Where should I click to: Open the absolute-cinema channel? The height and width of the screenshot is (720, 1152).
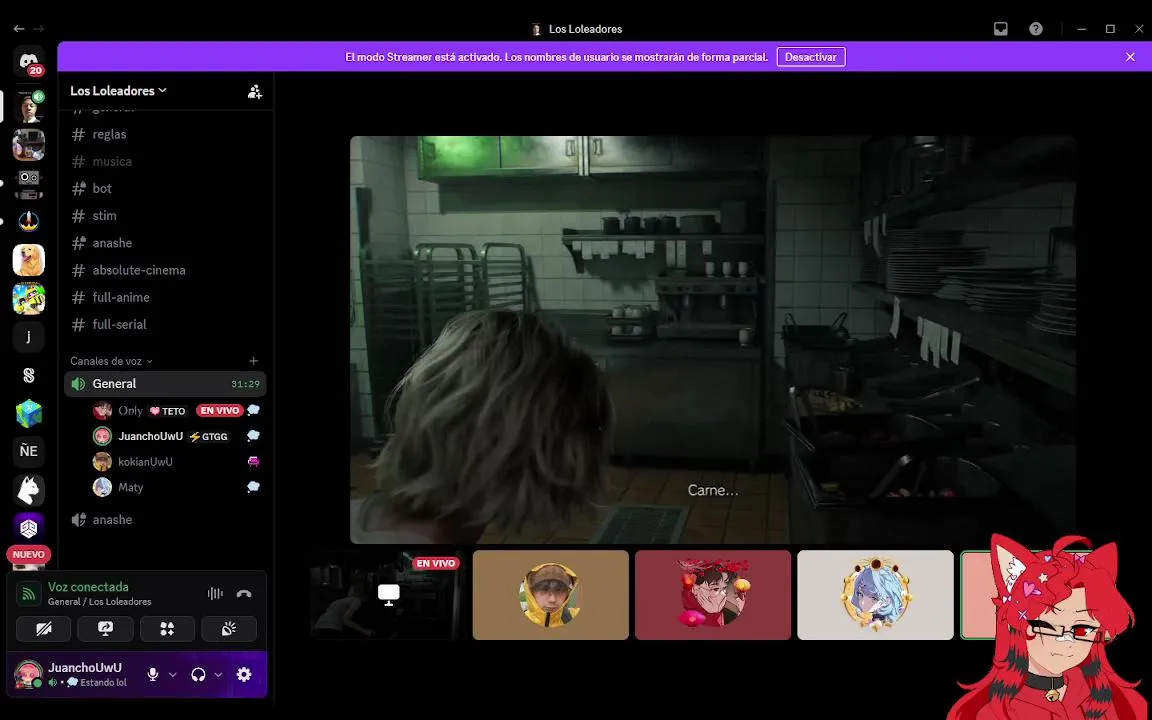(165, 270)
